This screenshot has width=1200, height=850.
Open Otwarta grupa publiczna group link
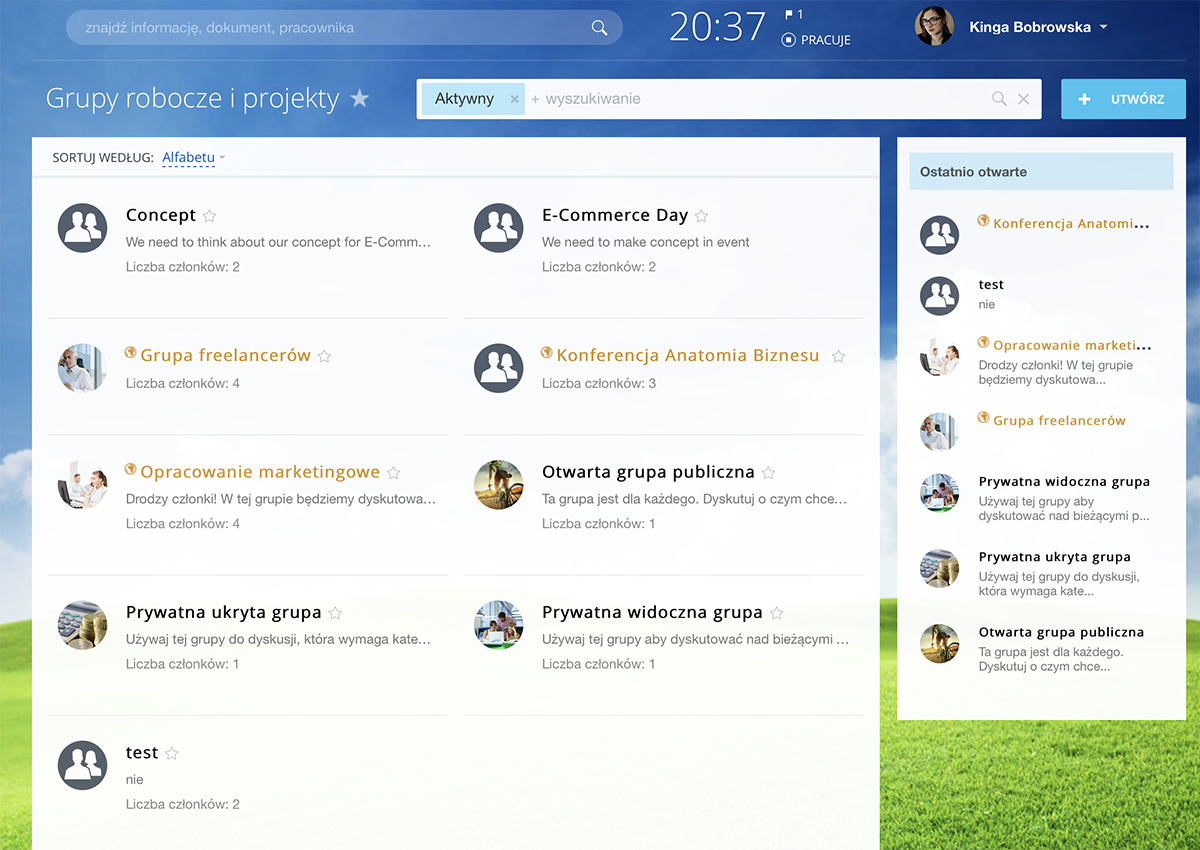point(647,472)
